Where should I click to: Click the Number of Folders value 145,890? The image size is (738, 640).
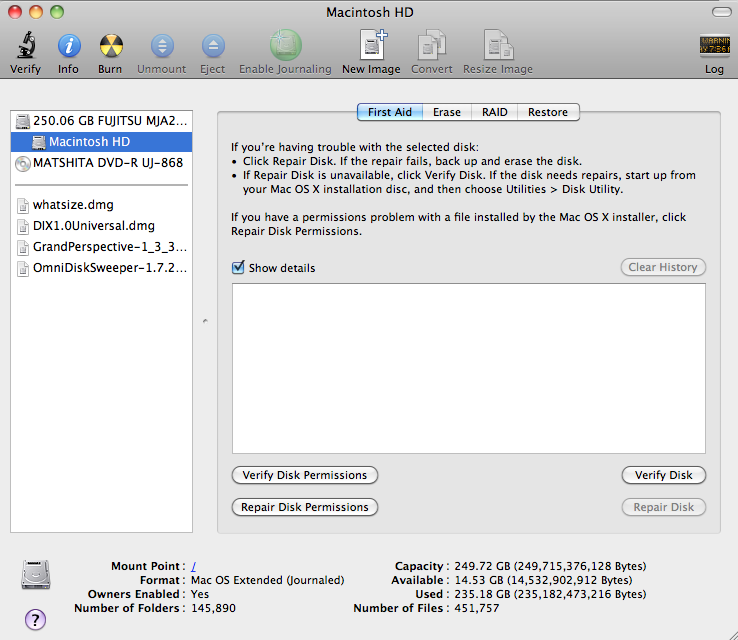click(x=213, y=608)
